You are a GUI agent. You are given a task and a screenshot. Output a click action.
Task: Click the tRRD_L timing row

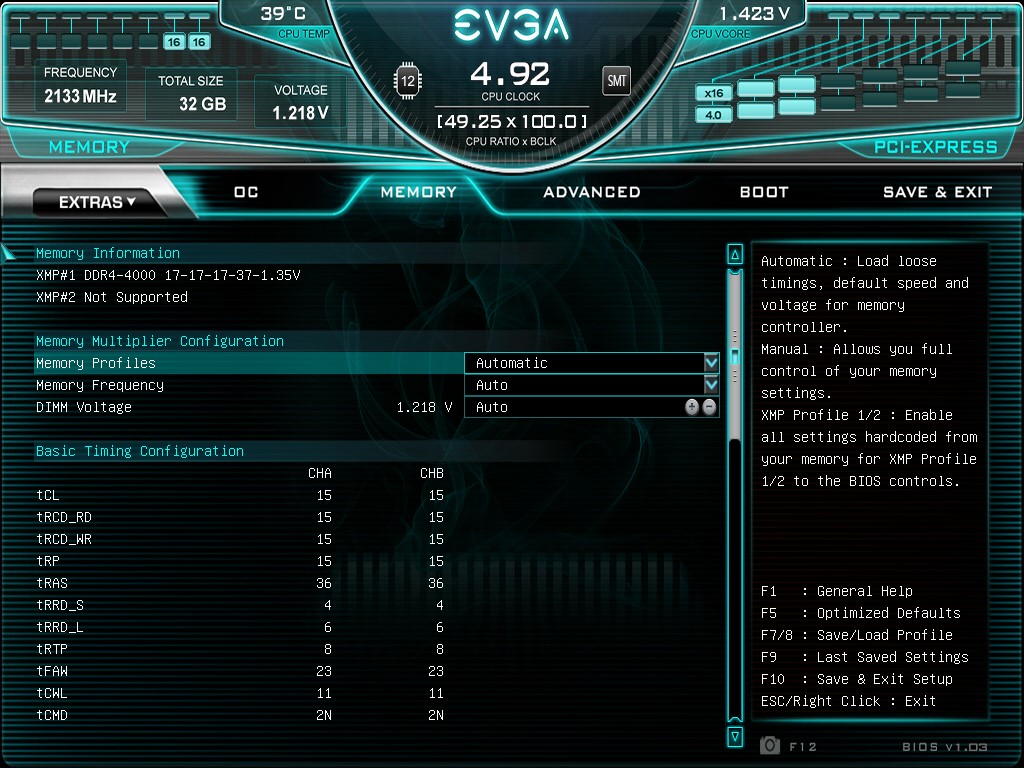(240, 628)
